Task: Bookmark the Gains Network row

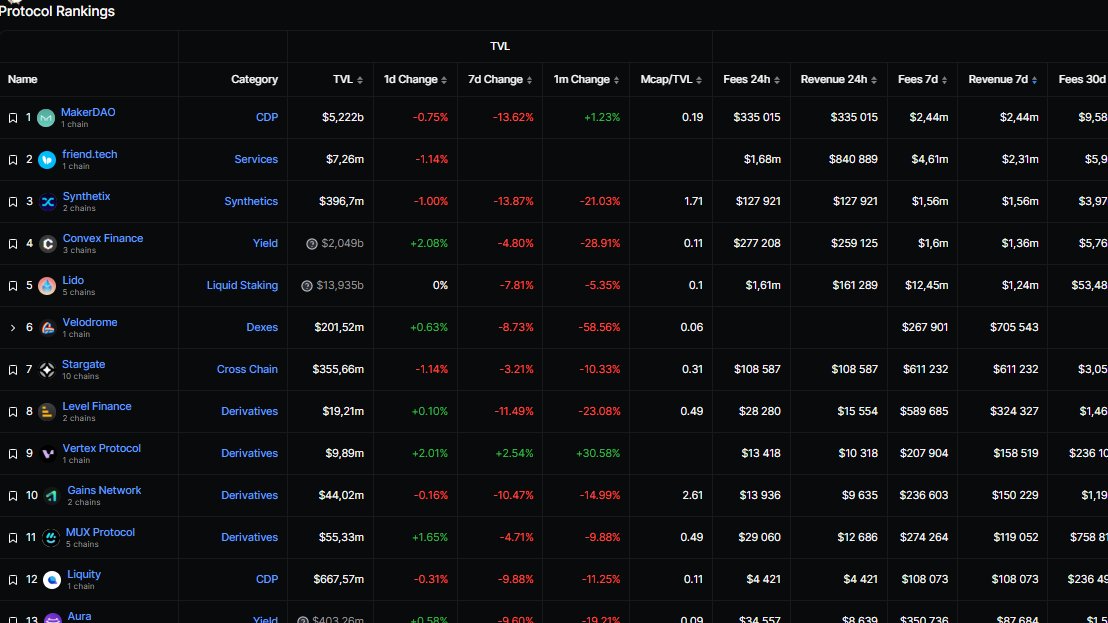Action: click(13, 496)
